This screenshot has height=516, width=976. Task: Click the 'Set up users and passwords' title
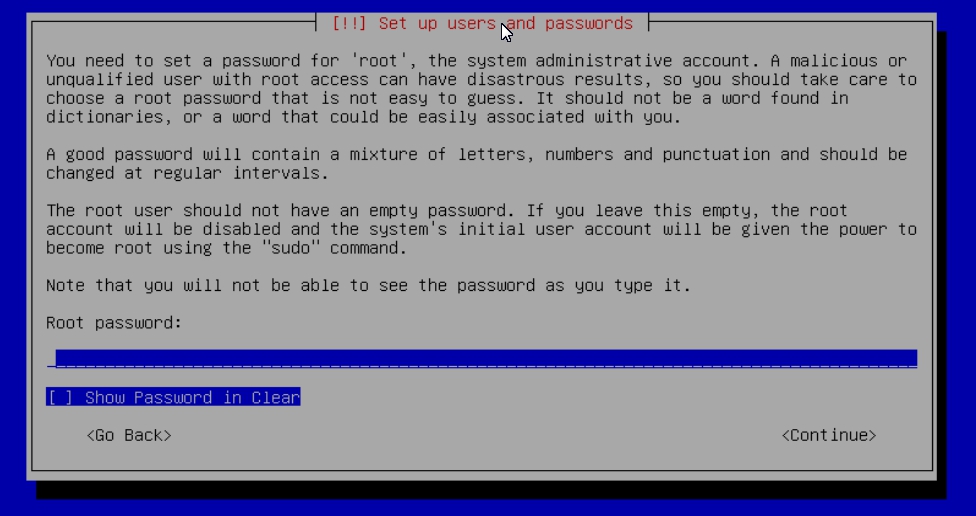(x=505, y=24)
